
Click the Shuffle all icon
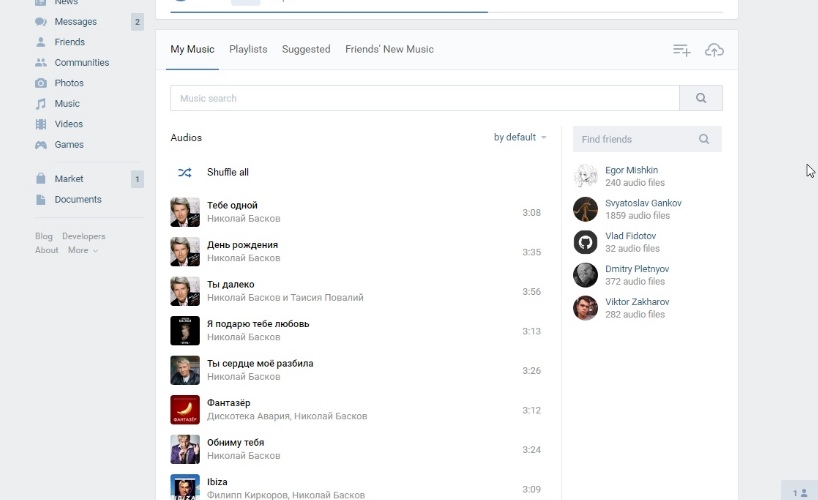point(185,172)
